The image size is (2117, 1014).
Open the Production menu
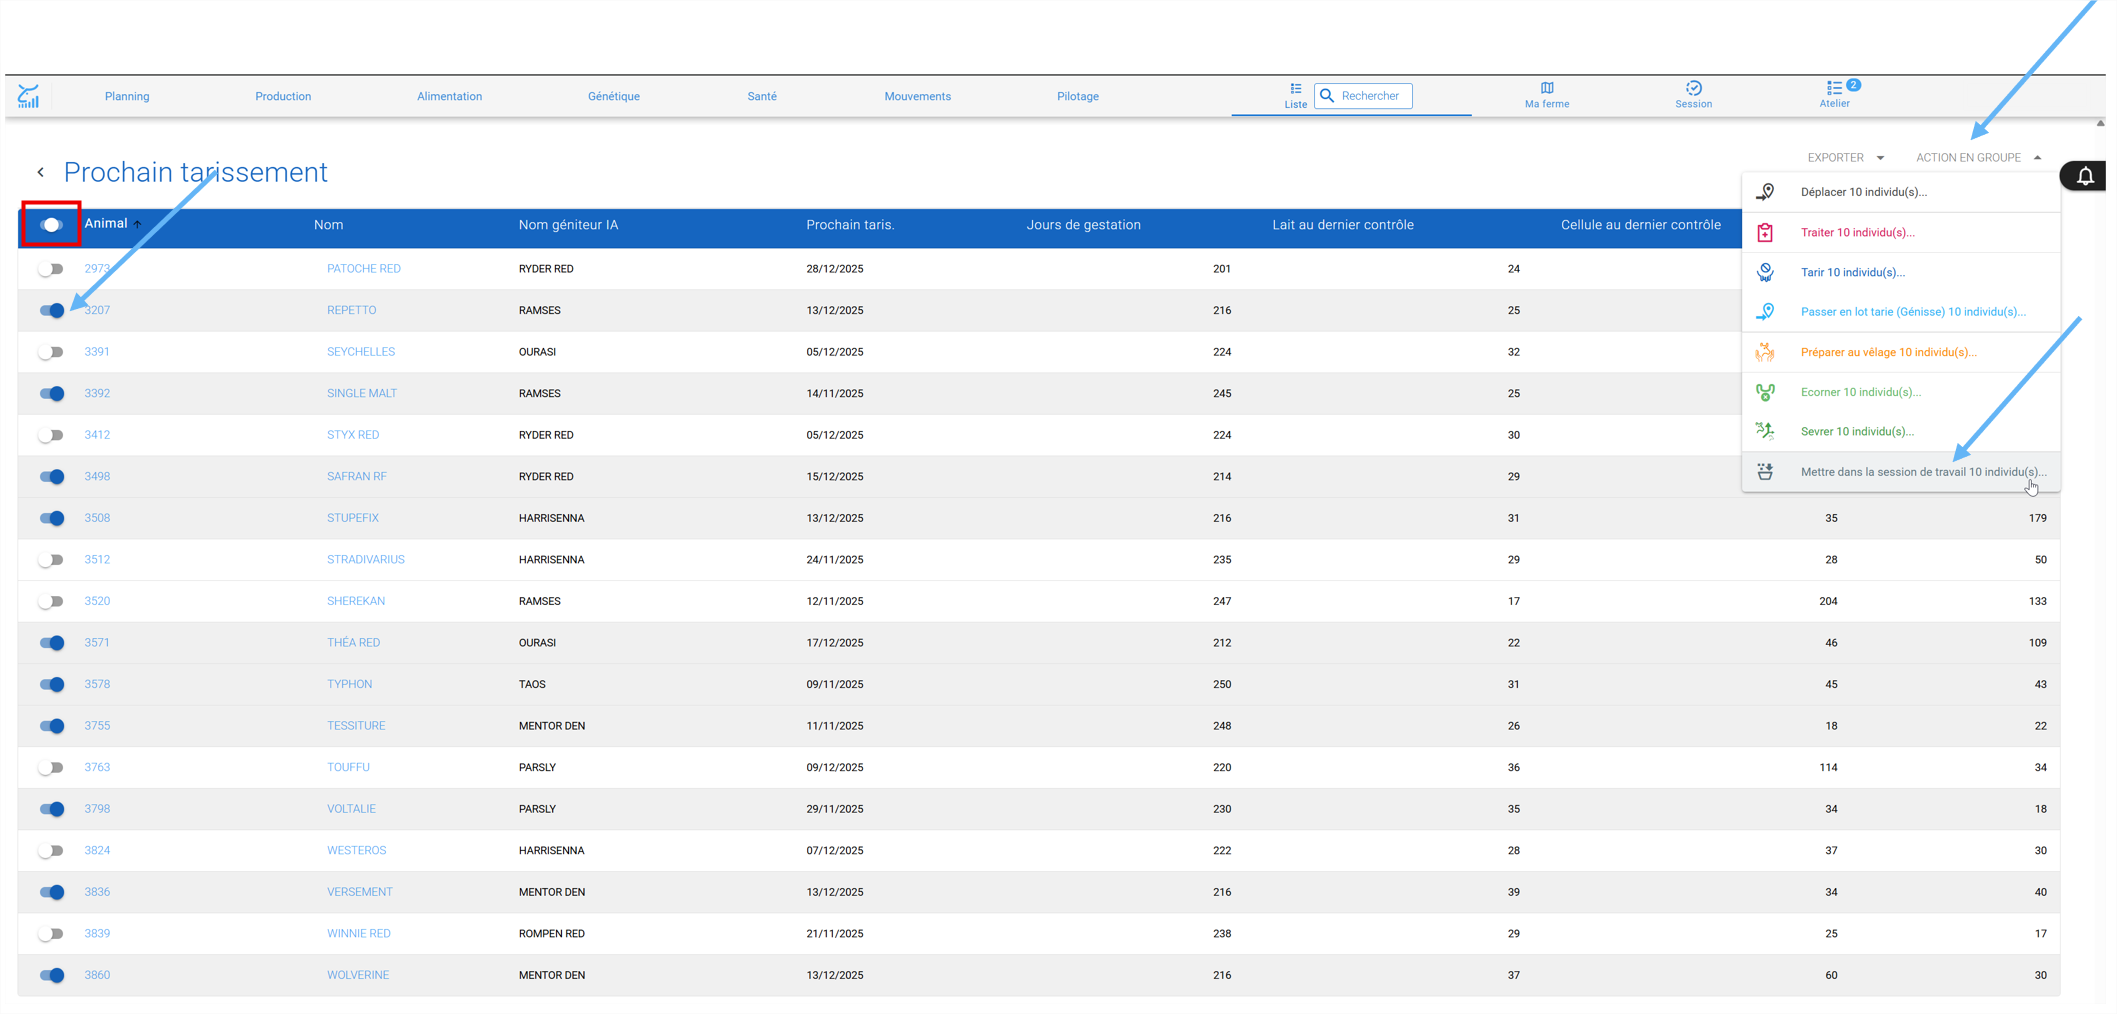click(283, 96)
